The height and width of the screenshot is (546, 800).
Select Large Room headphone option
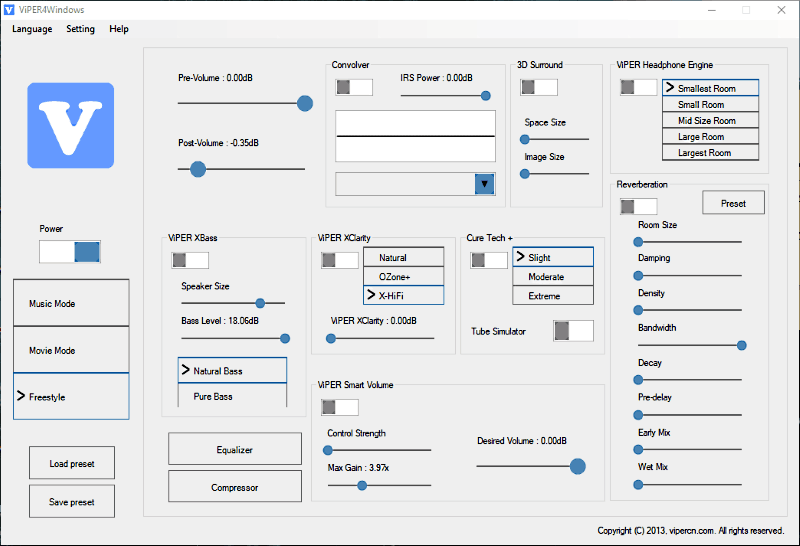point(710,136)
